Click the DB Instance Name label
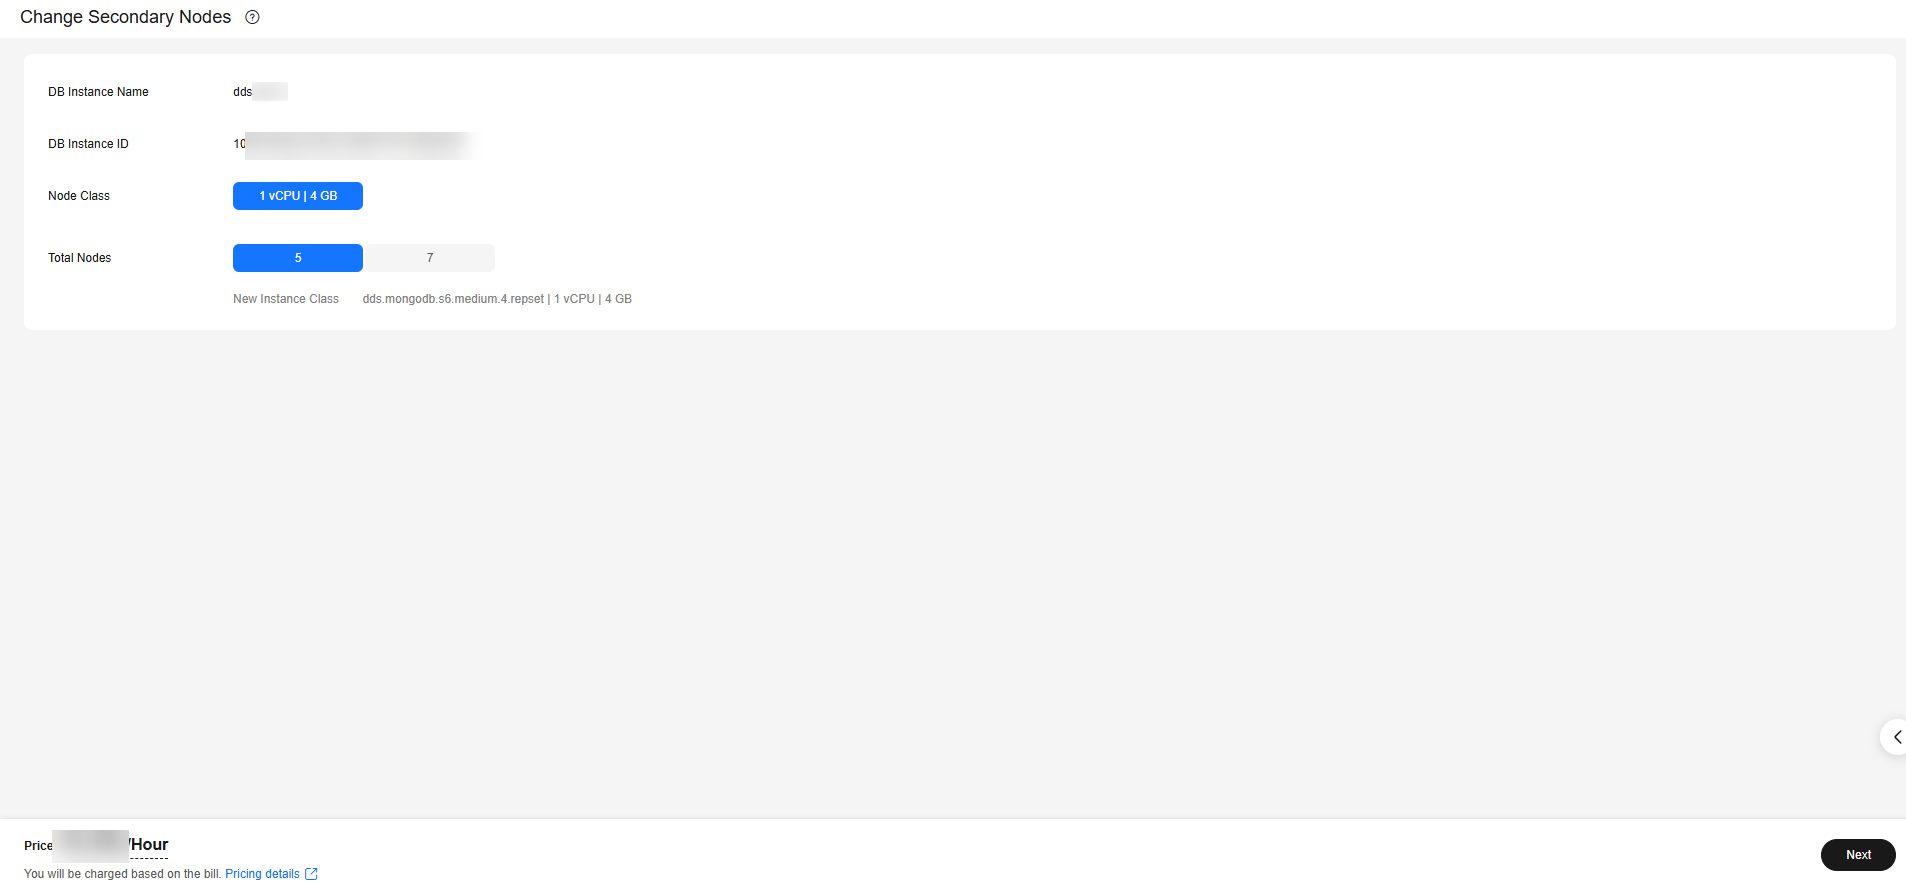1906x883 pixels. pos(98,92)
